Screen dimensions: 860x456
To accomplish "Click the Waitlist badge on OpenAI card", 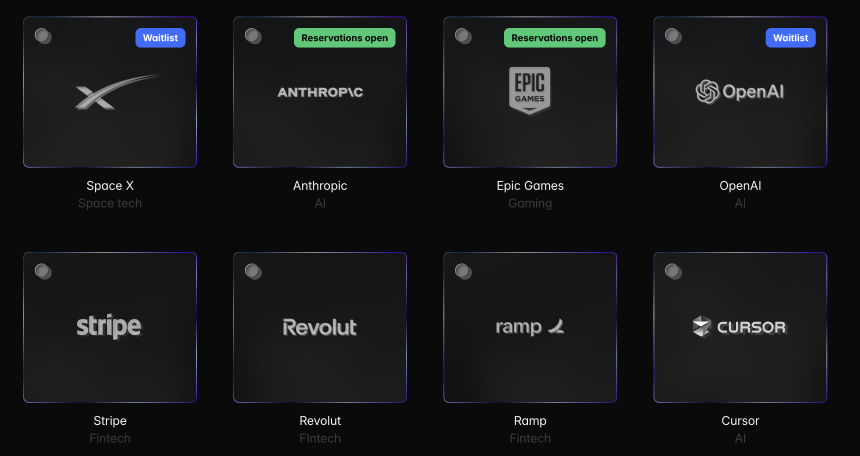I will (x=791, y=38).
